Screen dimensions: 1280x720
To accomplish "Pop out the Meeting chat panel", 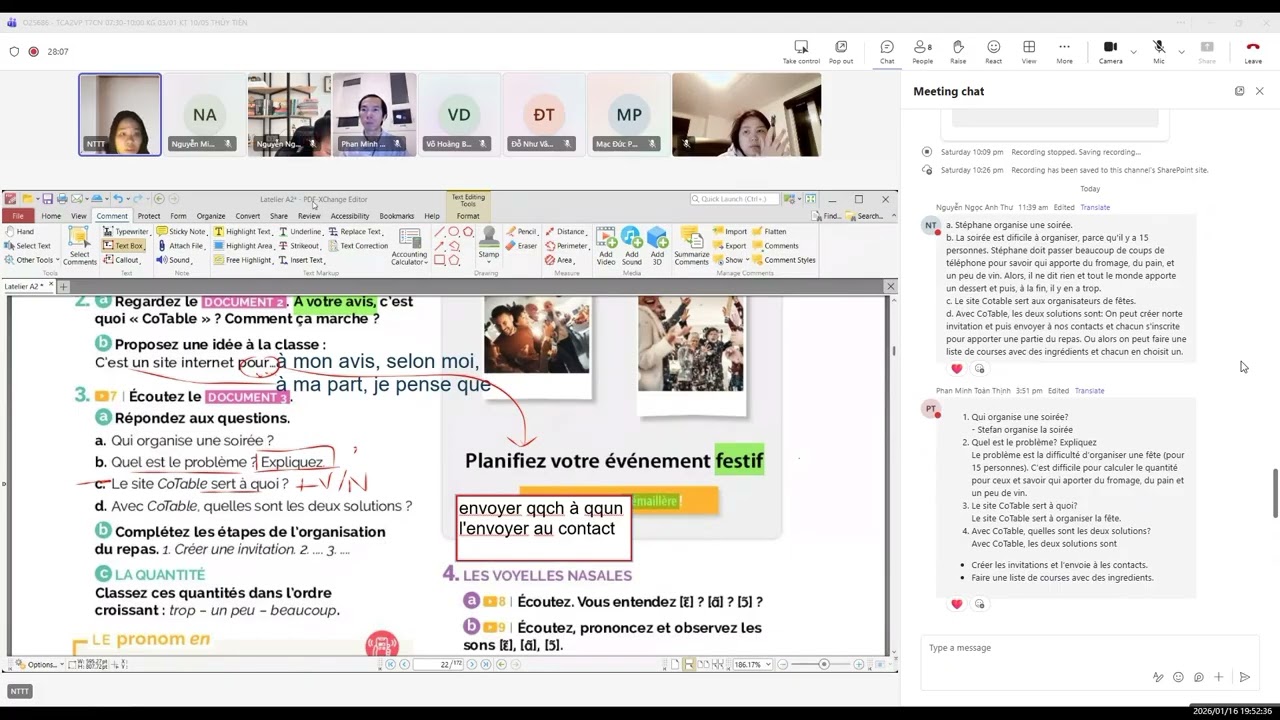I will 1239,91.
